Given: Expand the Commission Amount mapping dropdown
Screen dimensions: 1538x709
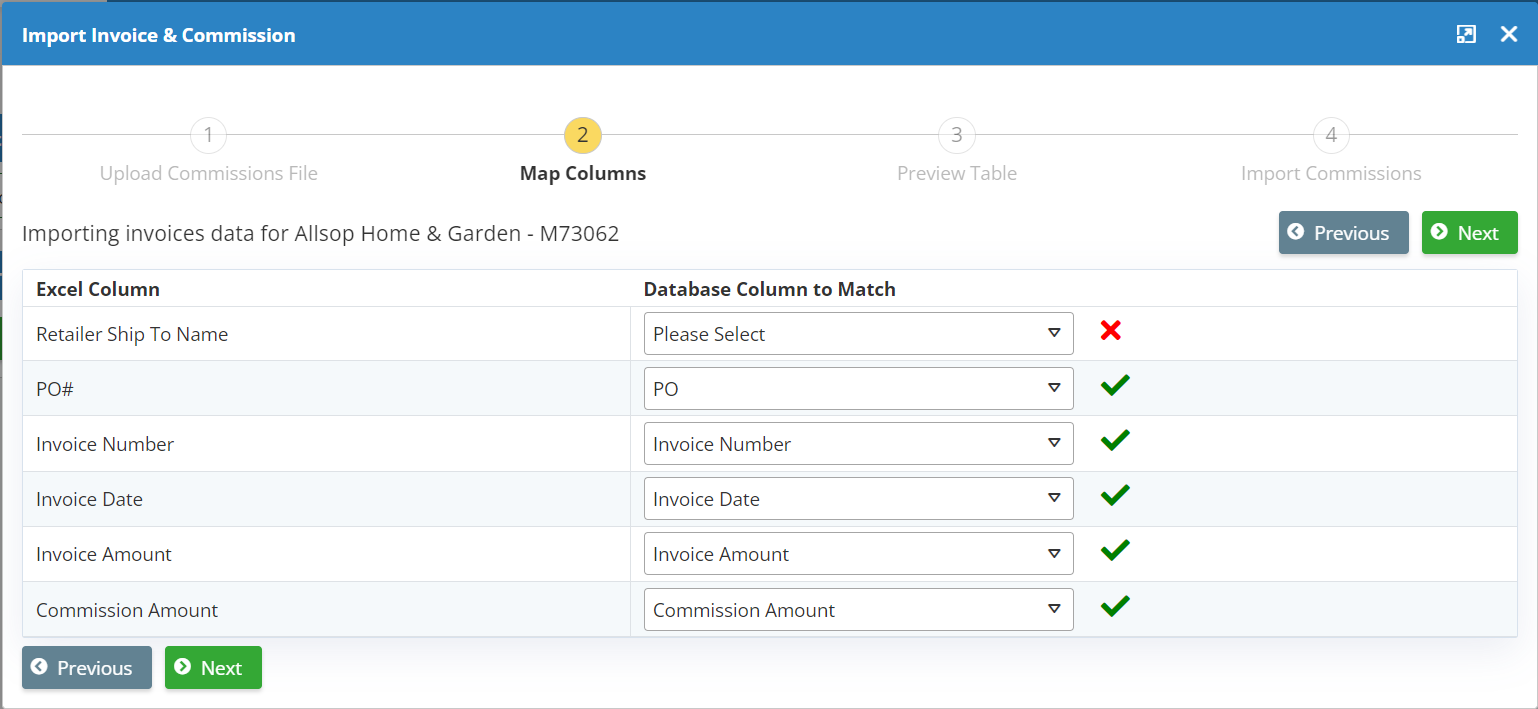Looking at the screenshot, I should point(858,610).
